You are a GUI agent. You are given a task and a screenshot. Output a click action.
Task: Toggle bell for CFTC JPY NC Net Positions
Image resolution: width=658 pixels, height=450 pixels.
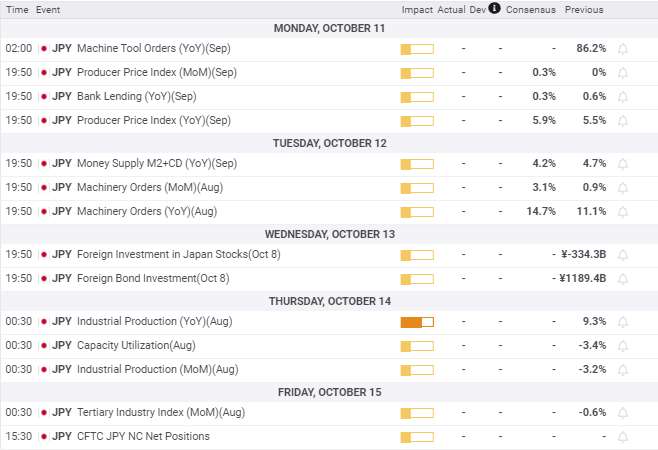(x=623, y=436)
